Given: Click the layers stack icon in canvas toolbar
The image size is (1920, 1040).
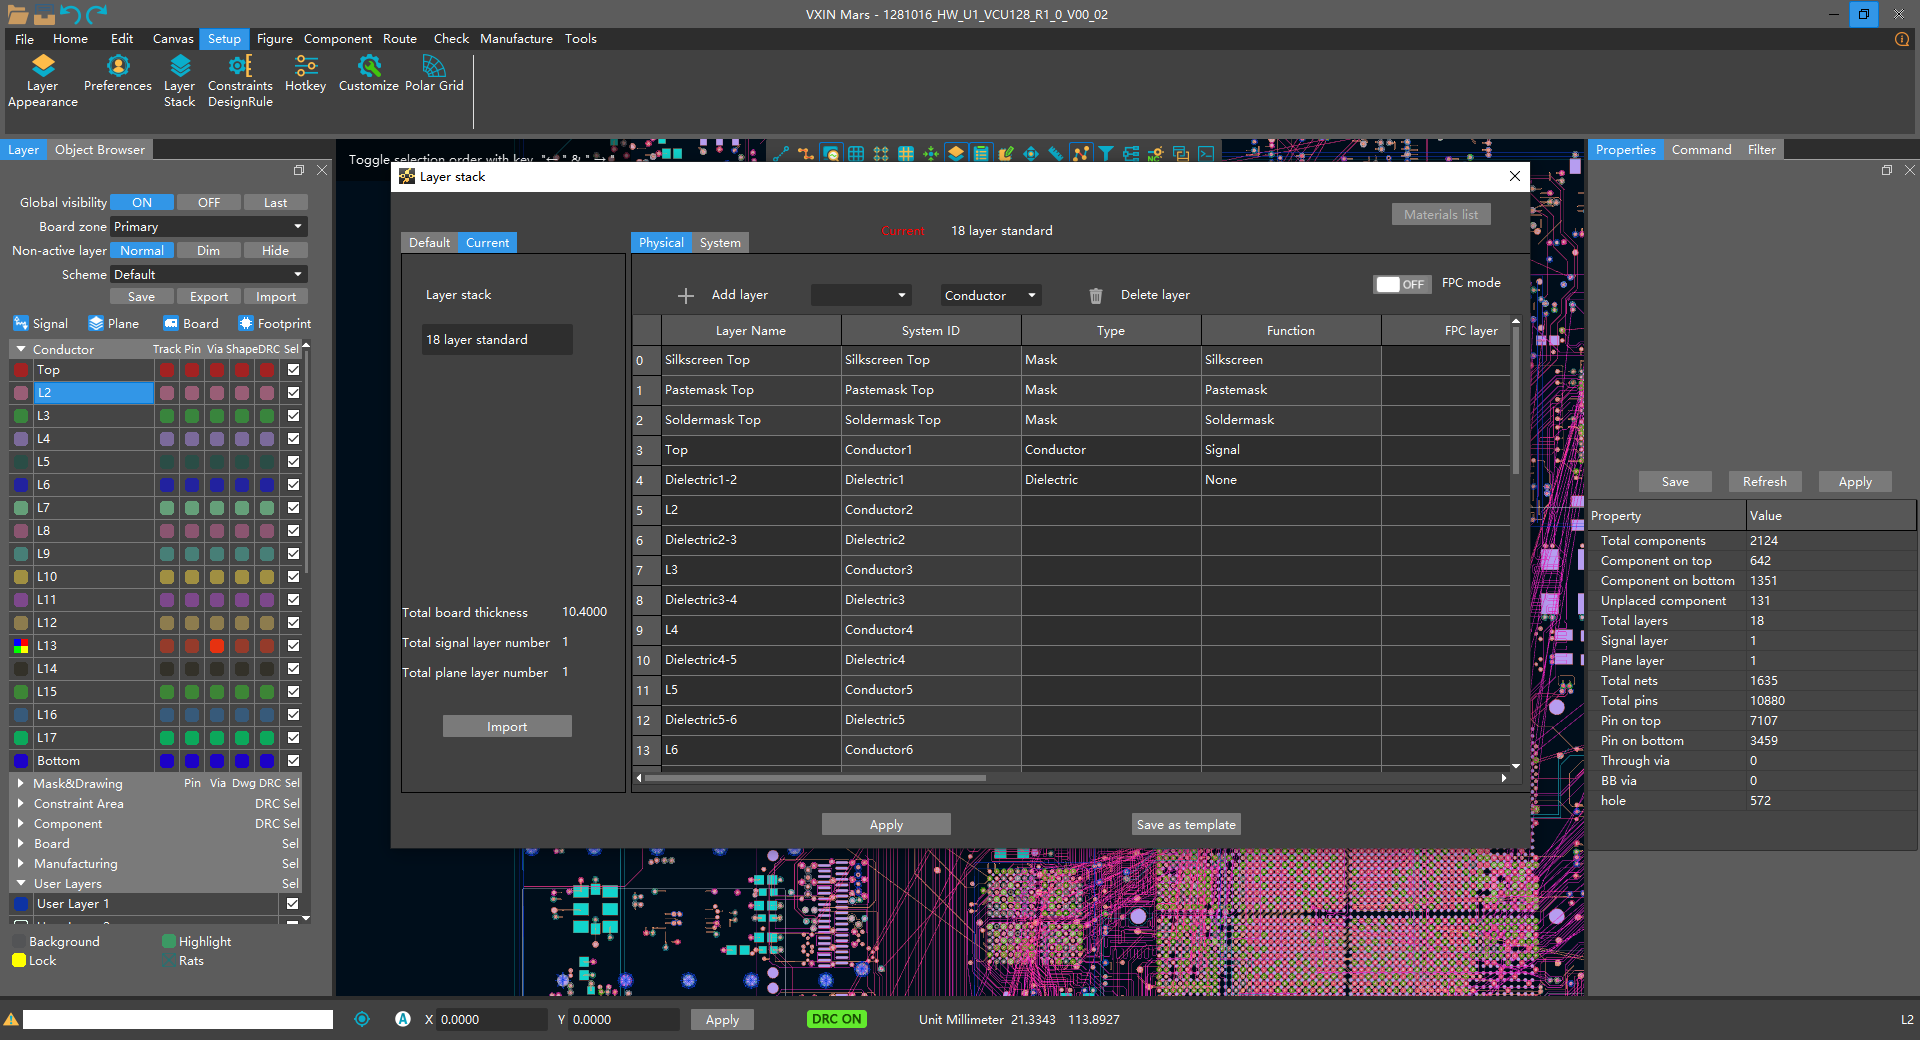Looking at the screenshot, I should coord(956,153).
